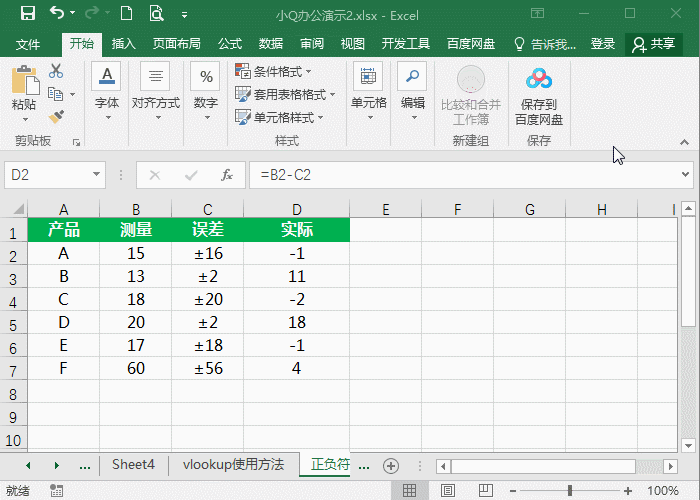
Task: Click the Save to Baidu Netdisk icon
Action: (539, 79)
